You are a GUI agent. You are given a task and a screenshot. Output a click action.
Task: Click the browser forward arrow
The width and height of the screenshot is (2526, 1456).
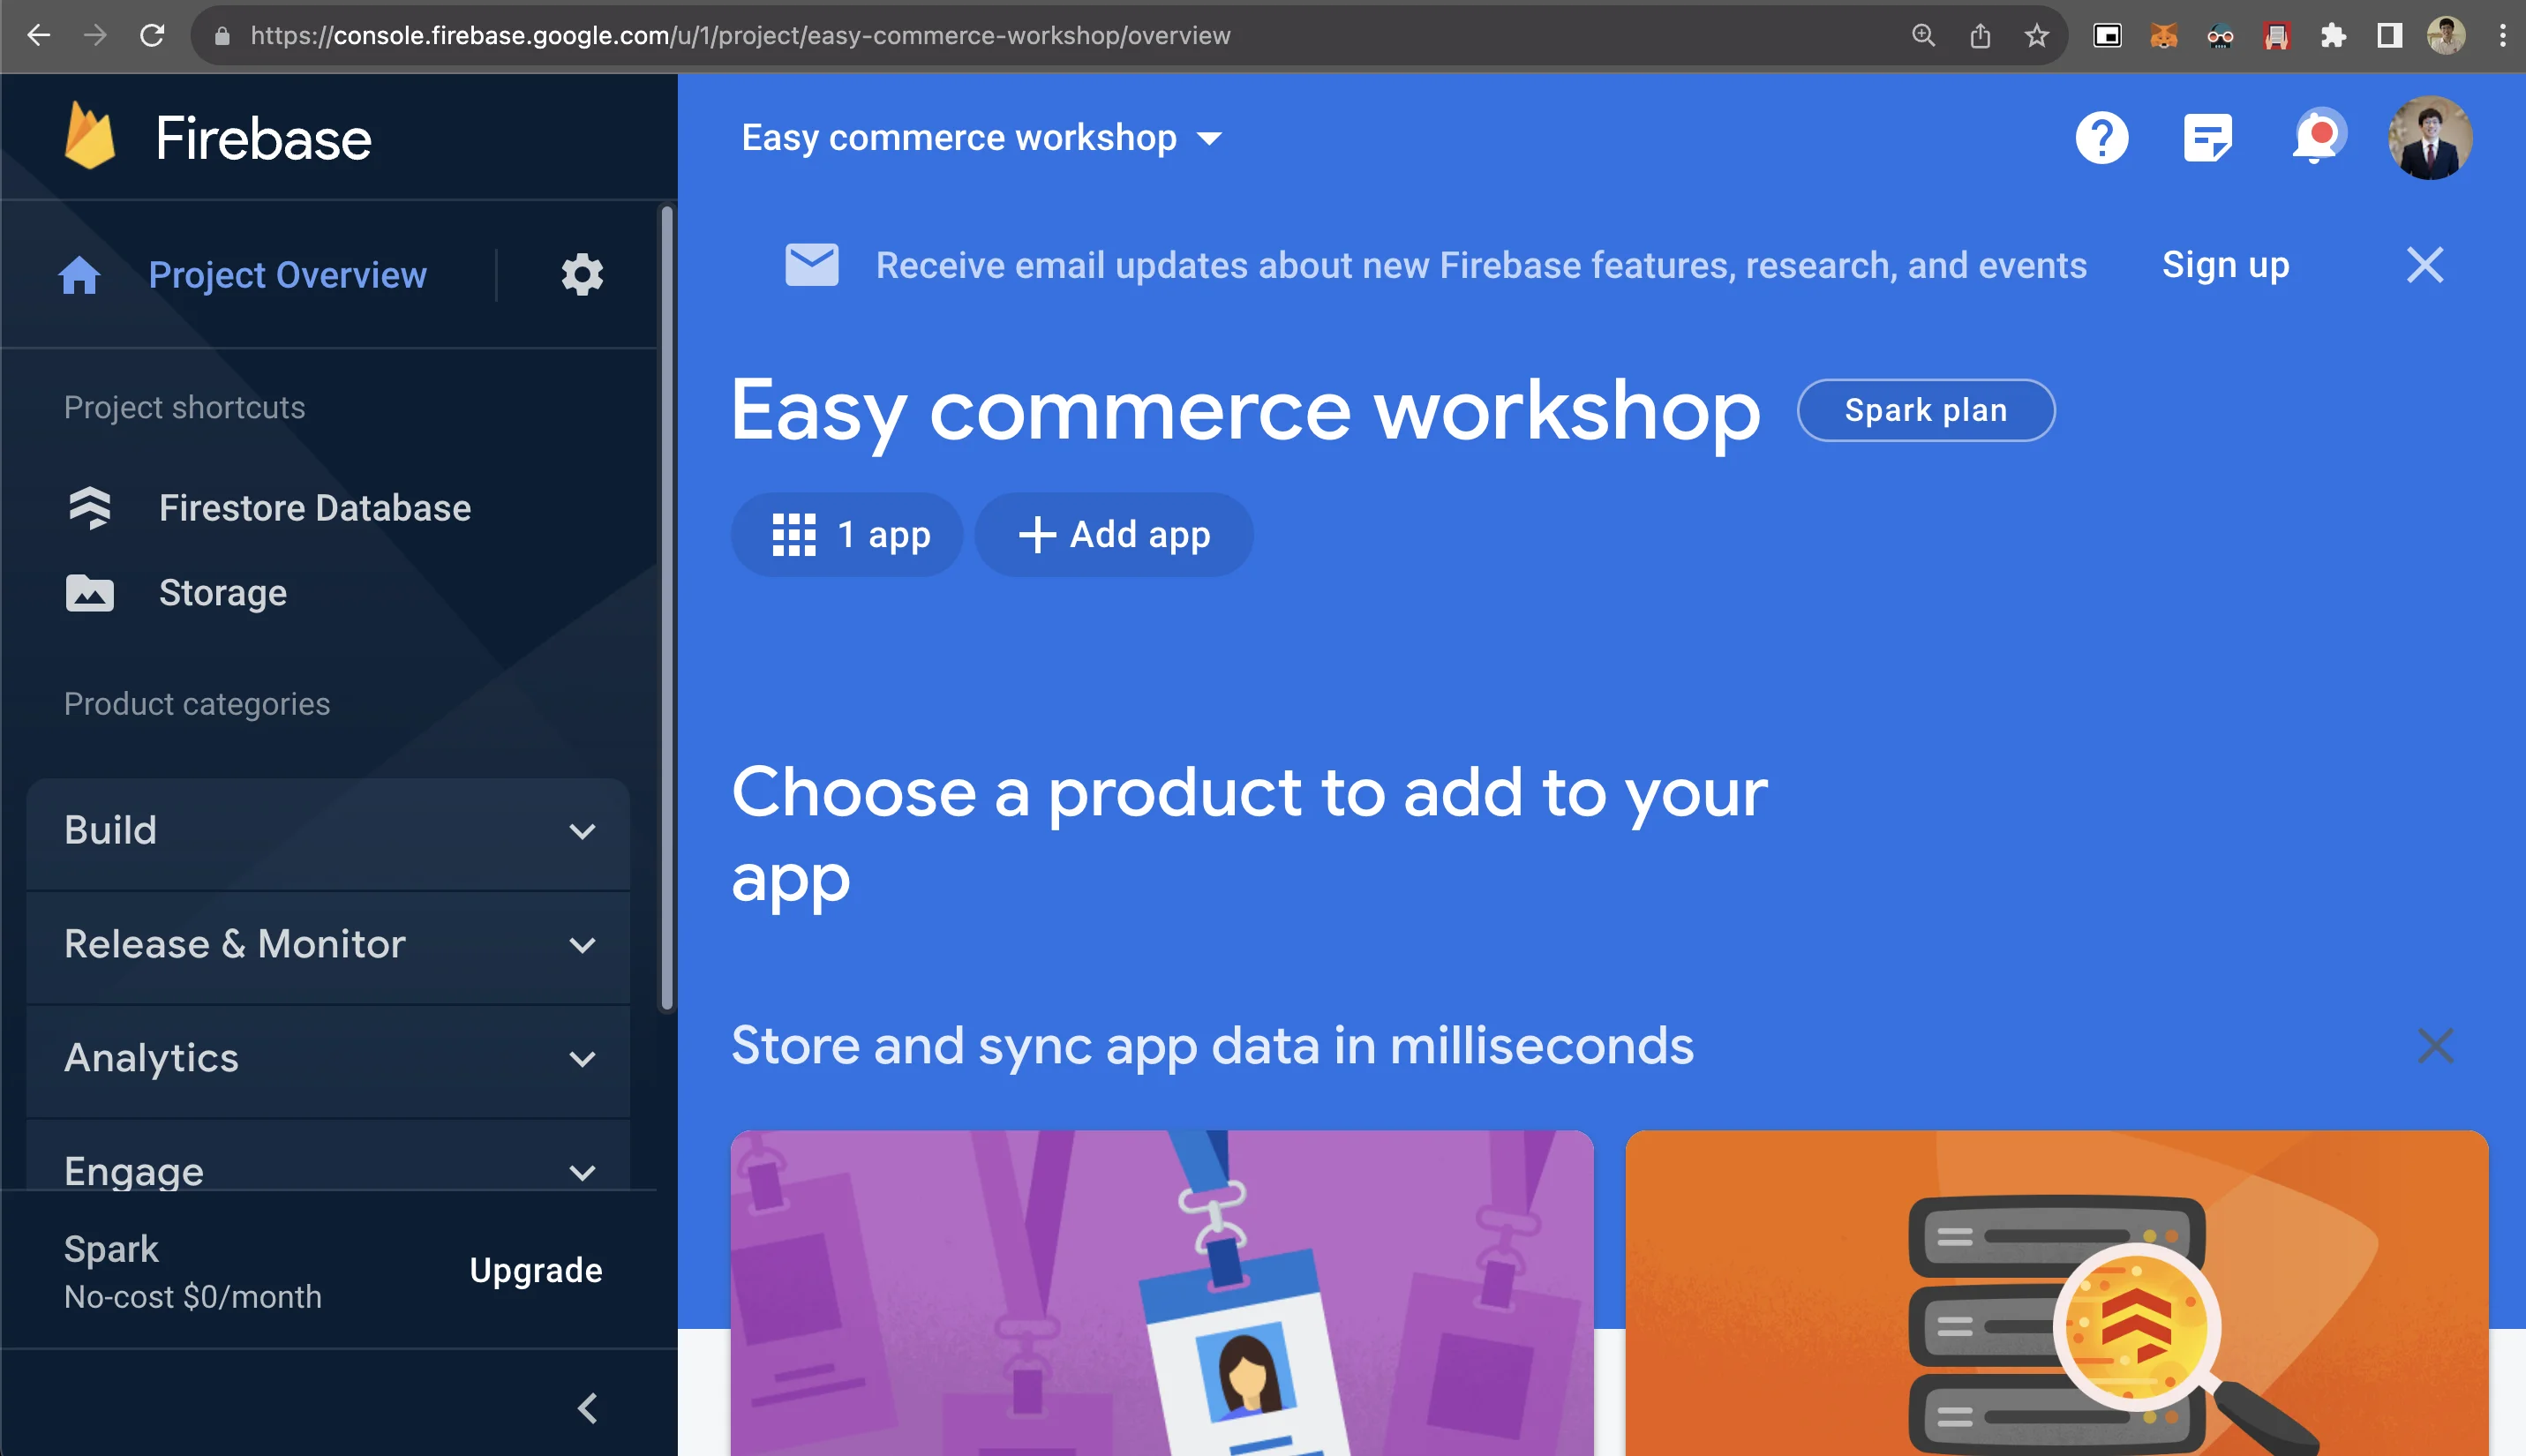pyautogui.click(x=95, y=36)
